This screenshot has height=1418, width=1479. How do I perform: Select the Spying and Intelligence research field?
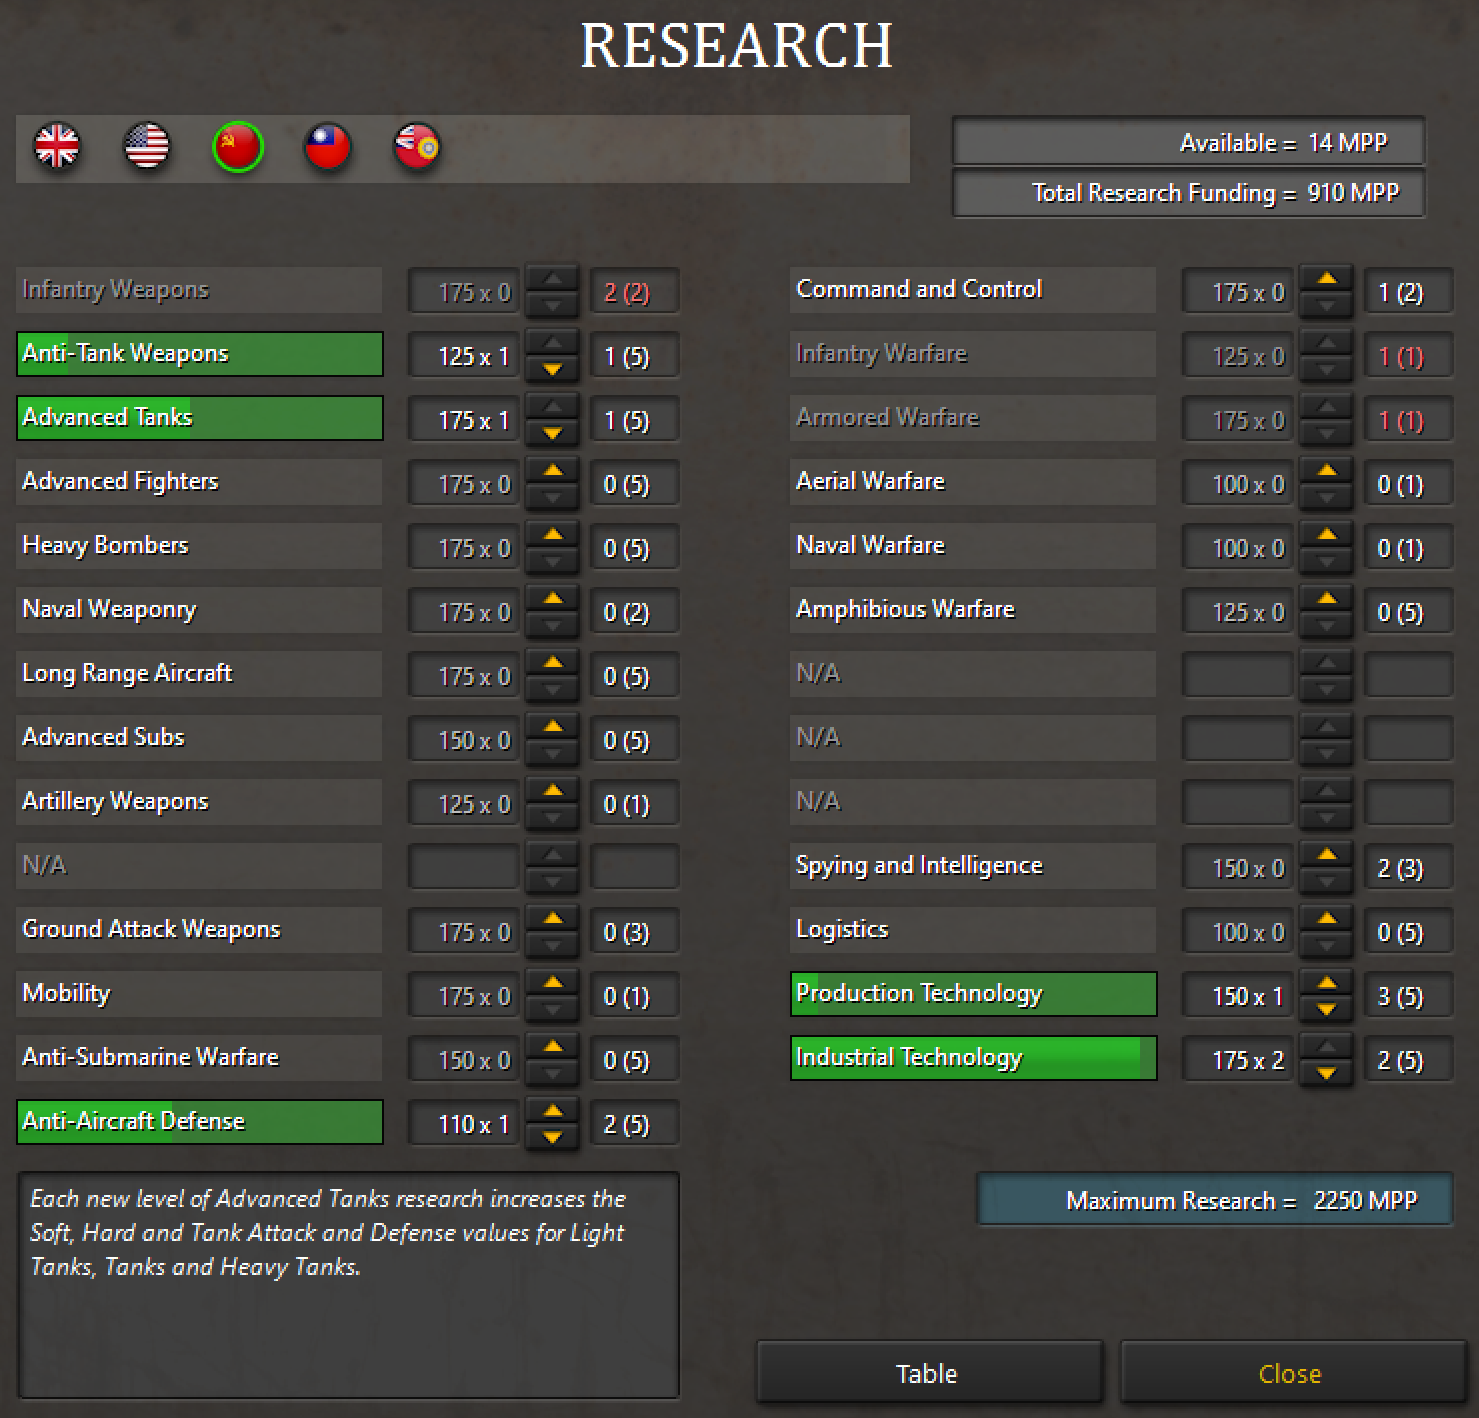(x=973, y=866)
